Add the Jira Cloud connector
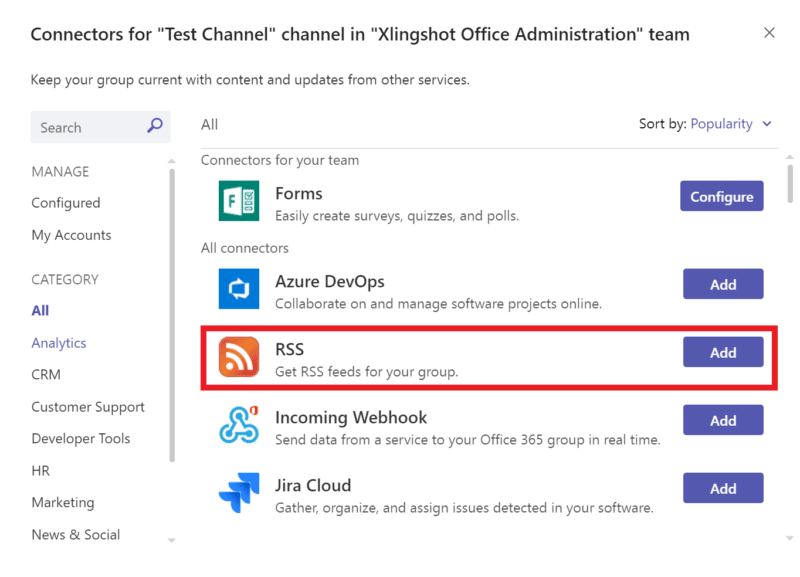Viewport: 800px width, 577px height. tap(722, 488)
